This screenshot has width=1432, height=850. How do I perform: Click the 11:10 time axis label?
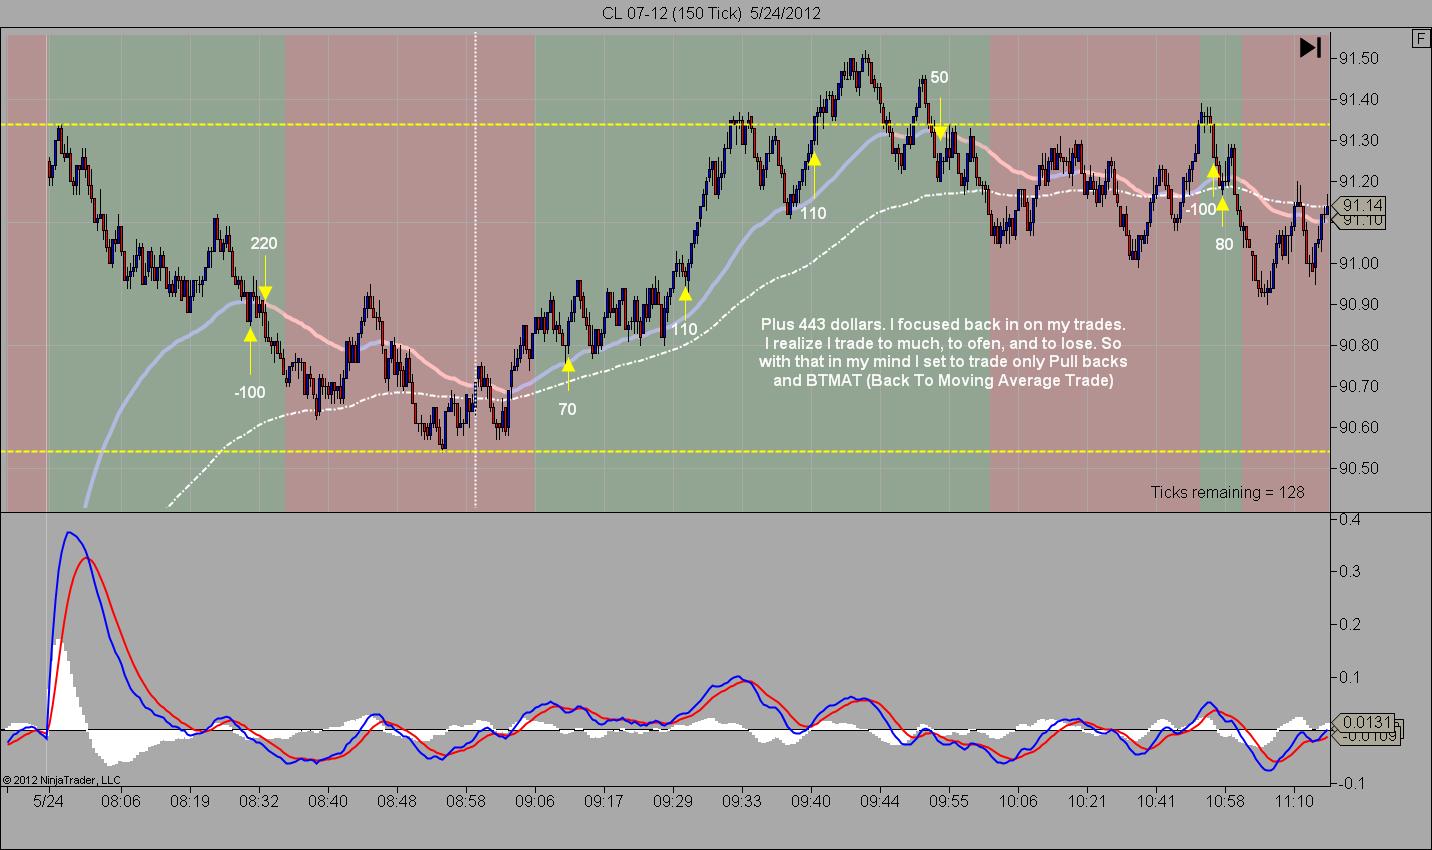point(1293,801)
